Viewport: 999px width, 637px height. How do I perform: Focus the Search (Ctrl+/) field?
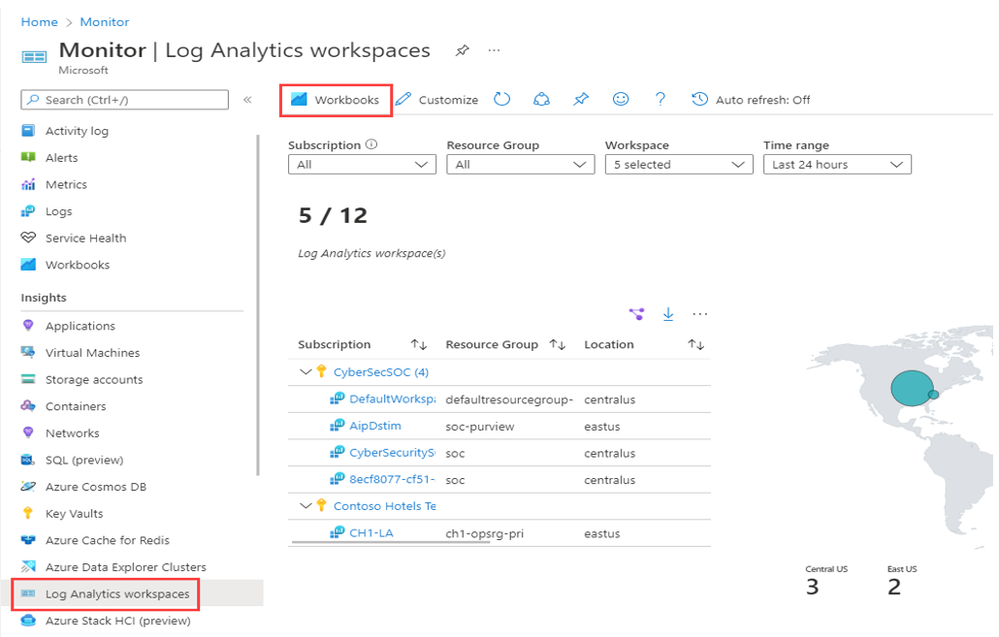tap(125, 100)
